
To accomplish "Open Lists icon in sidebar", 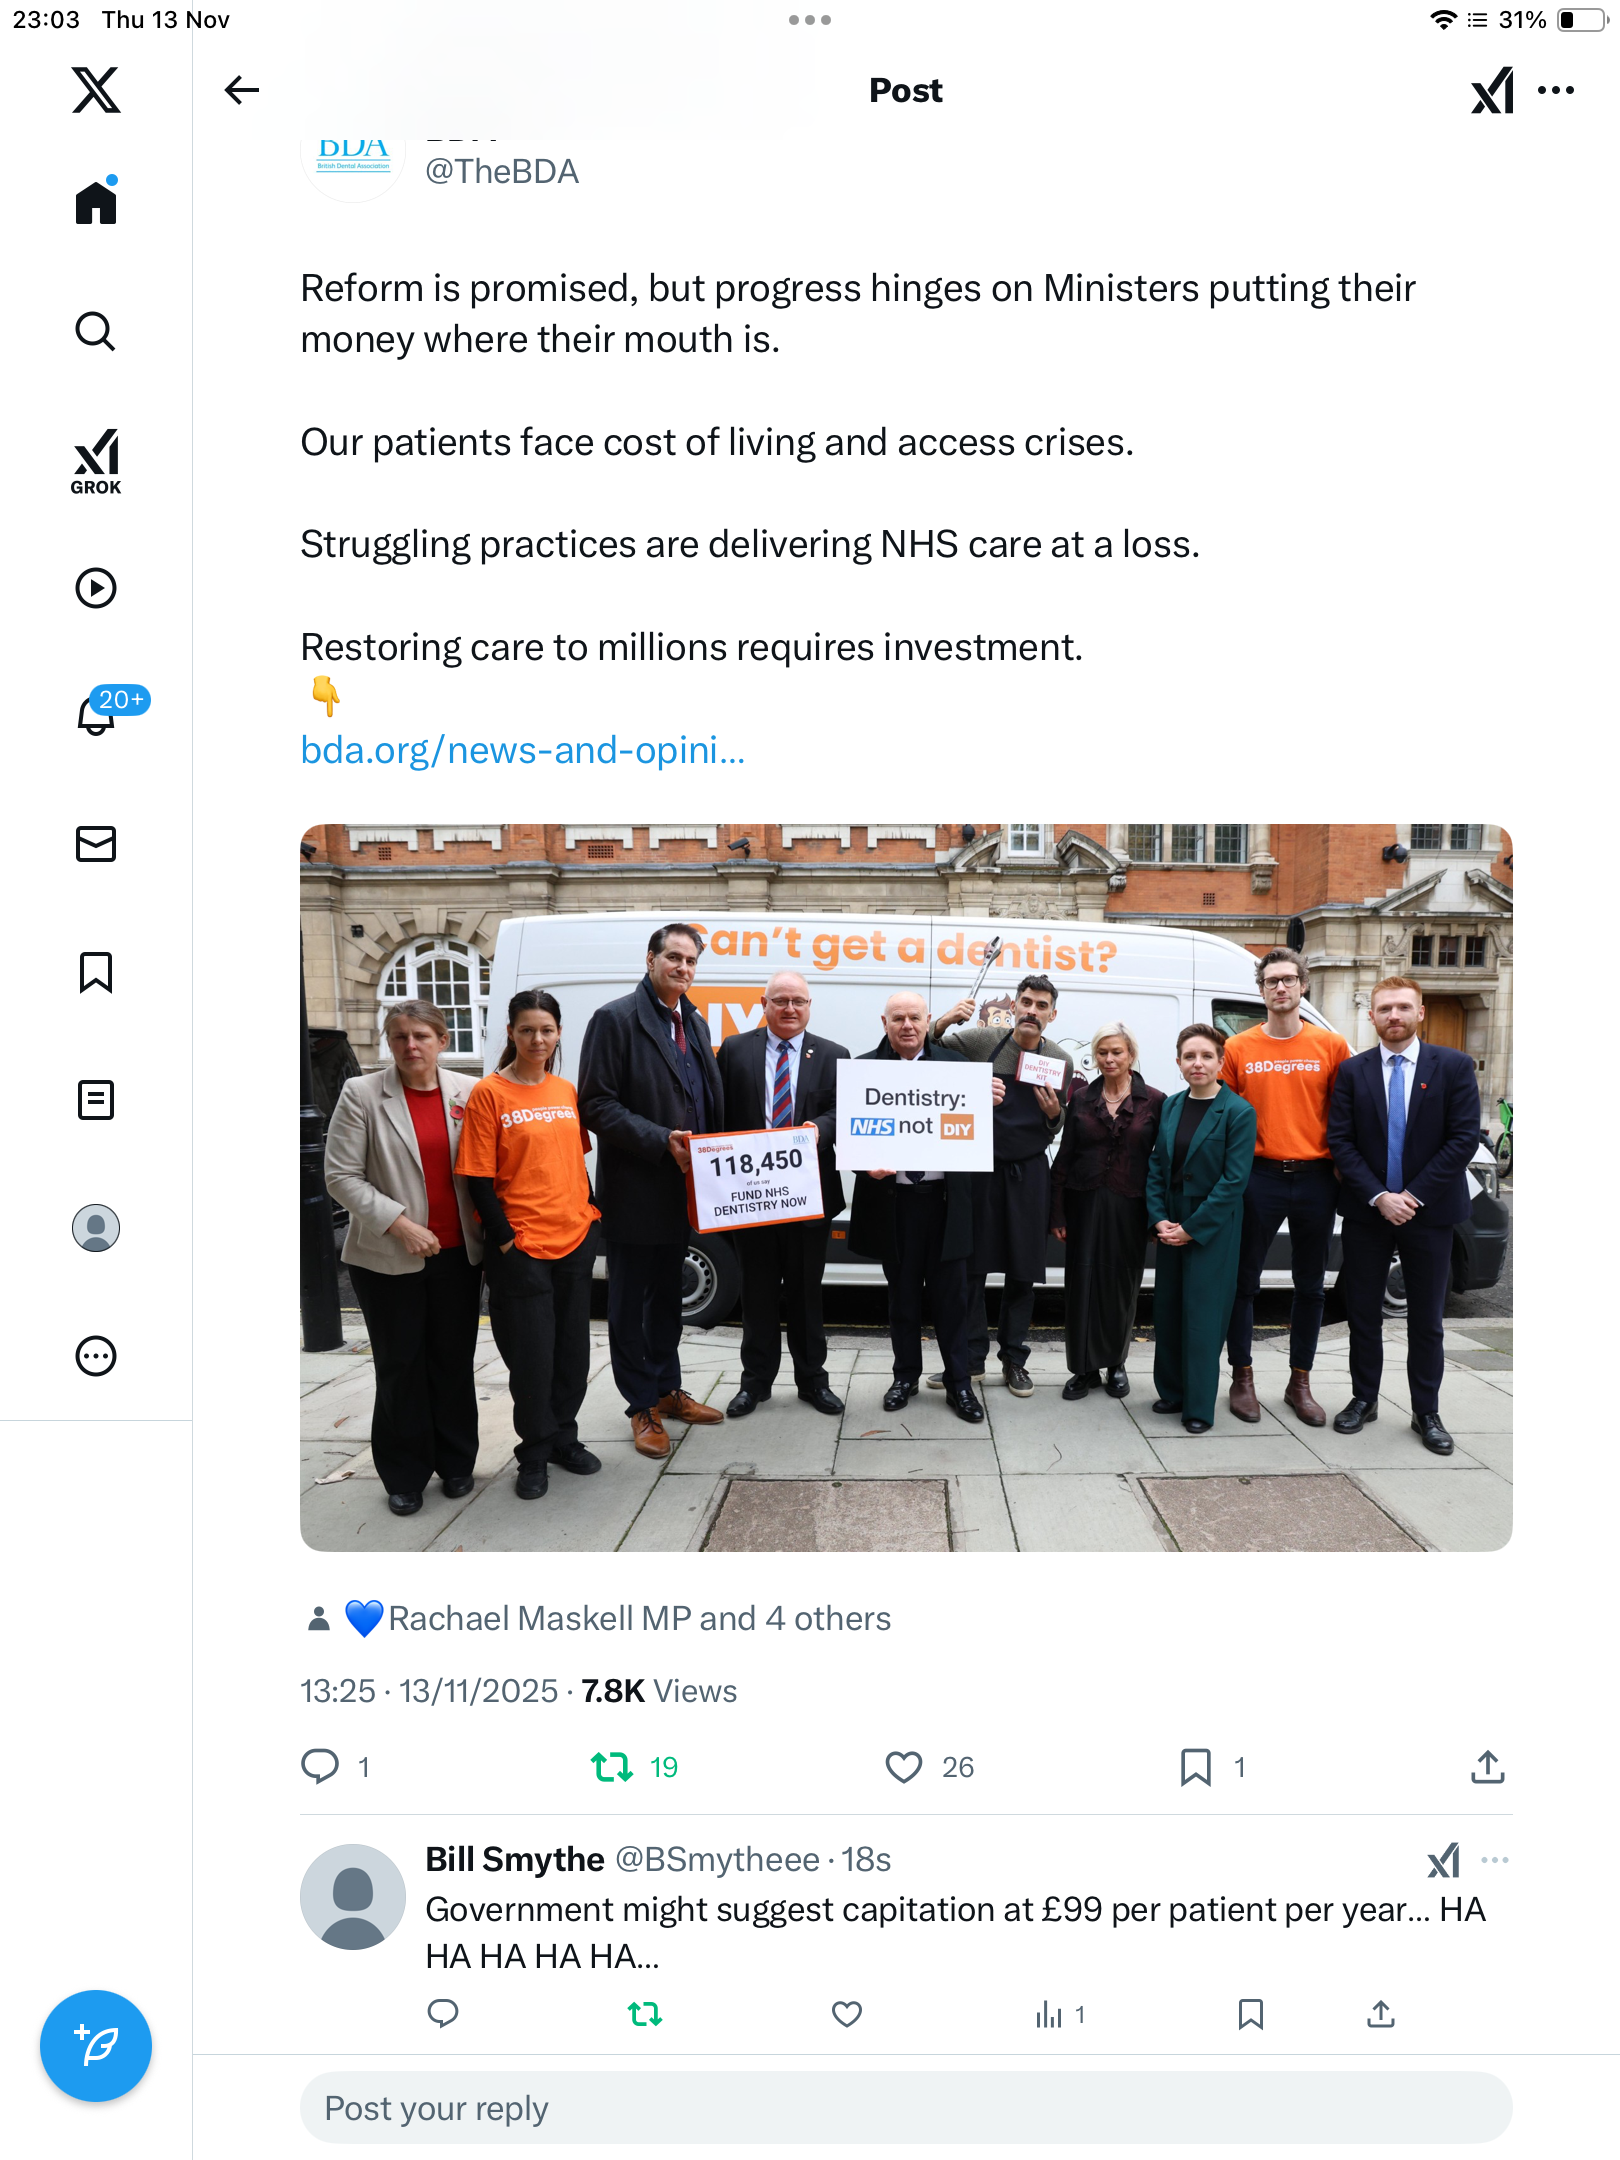I will [96, 1100].
